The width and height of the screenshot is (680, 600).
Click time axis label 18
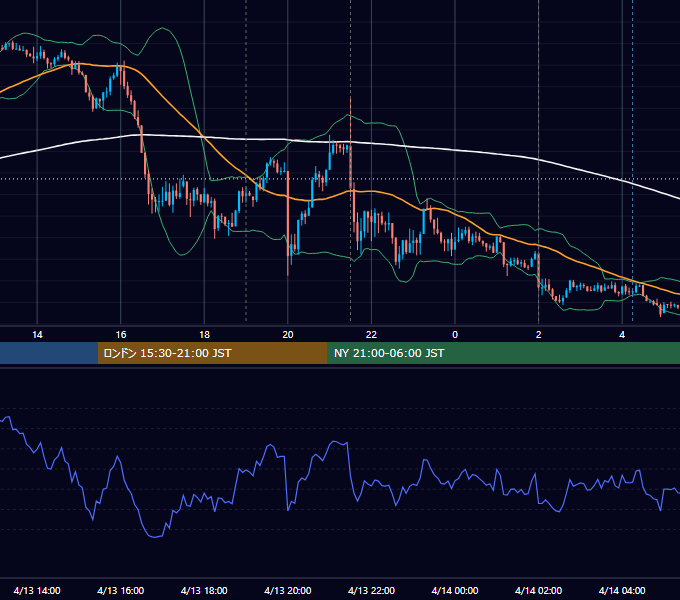tap(204, 335)
